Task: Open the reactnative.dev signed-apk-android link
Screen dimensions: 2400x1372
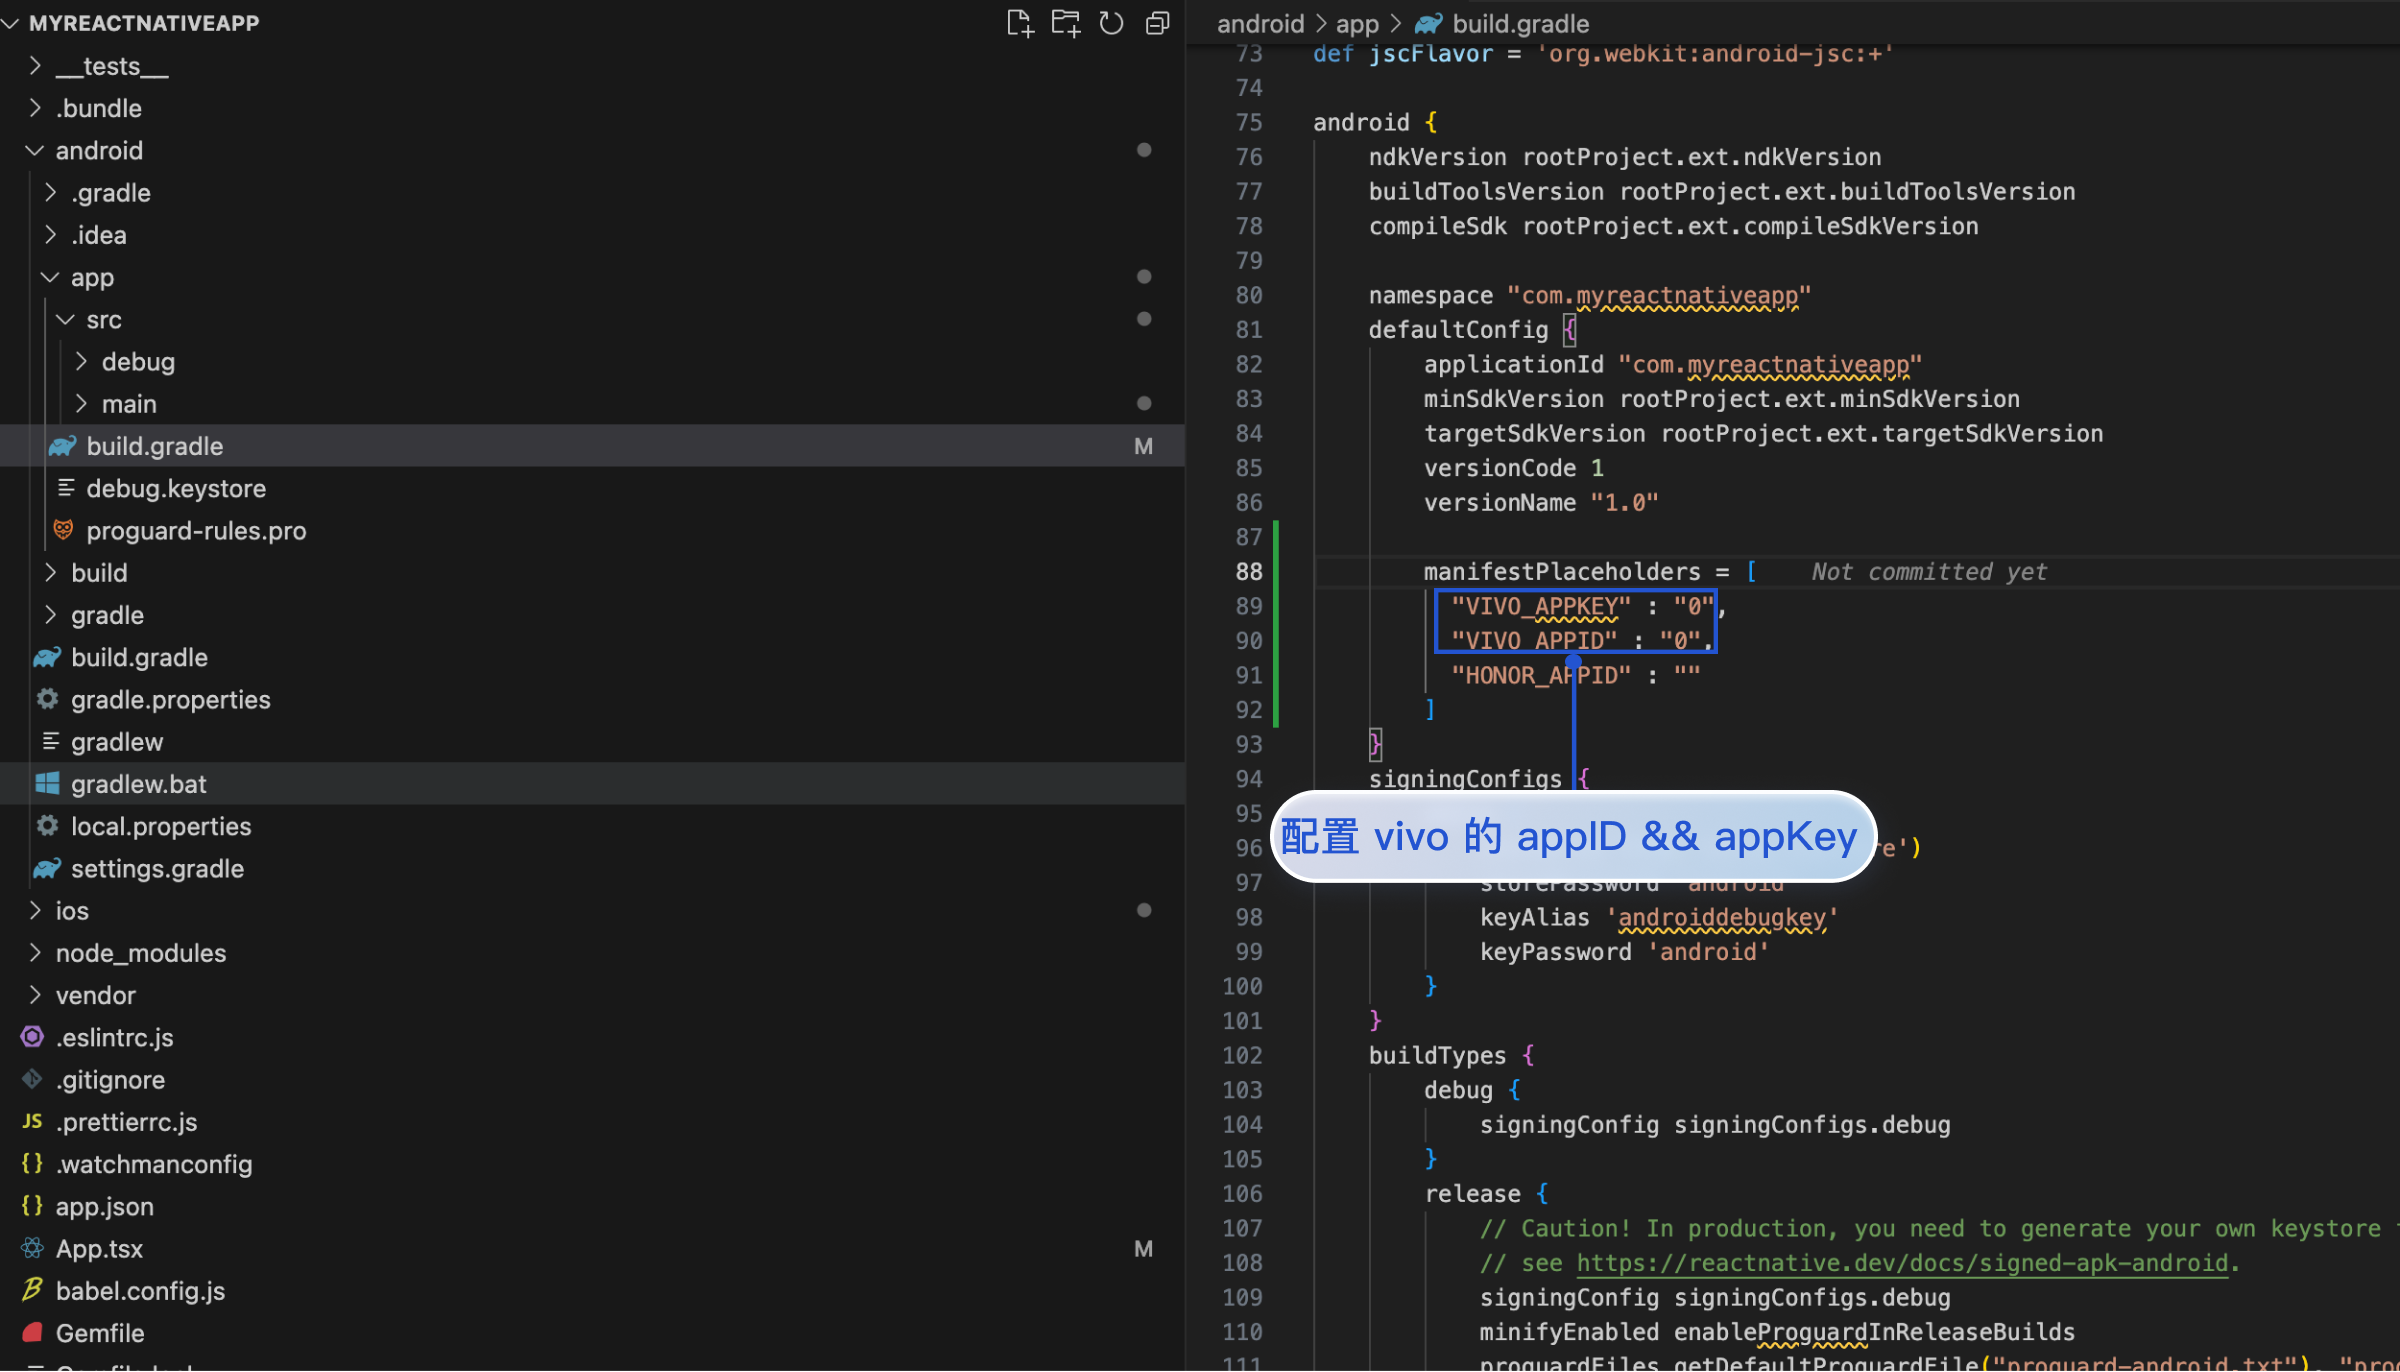Action: pyautogui.click(x=1902, y=1263)
